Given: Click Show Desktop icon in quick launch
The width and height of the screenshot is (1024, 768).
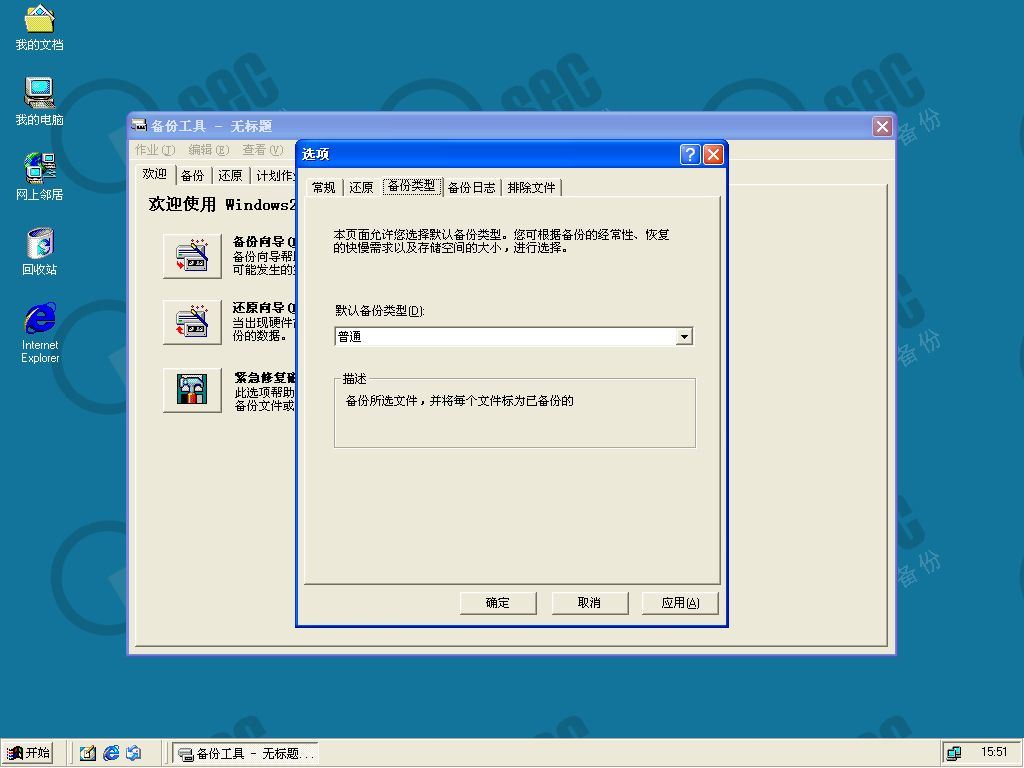Looking at the screenshot, I should 88,753.
